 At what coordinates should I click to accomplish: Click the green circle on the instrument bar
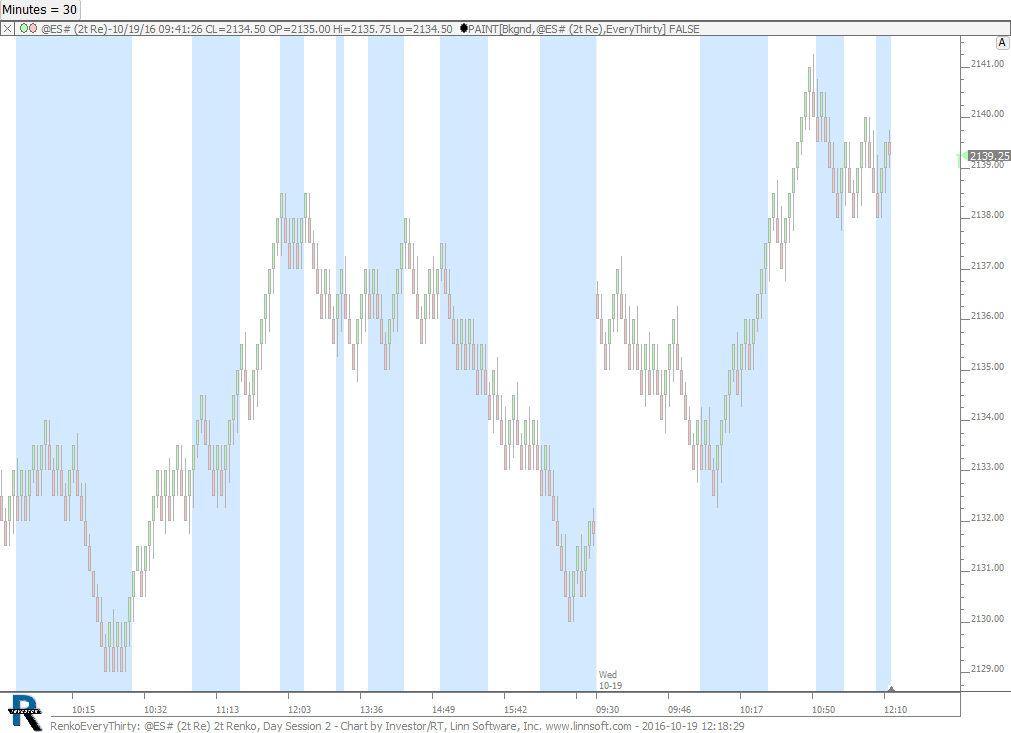(x=24, y=28)
